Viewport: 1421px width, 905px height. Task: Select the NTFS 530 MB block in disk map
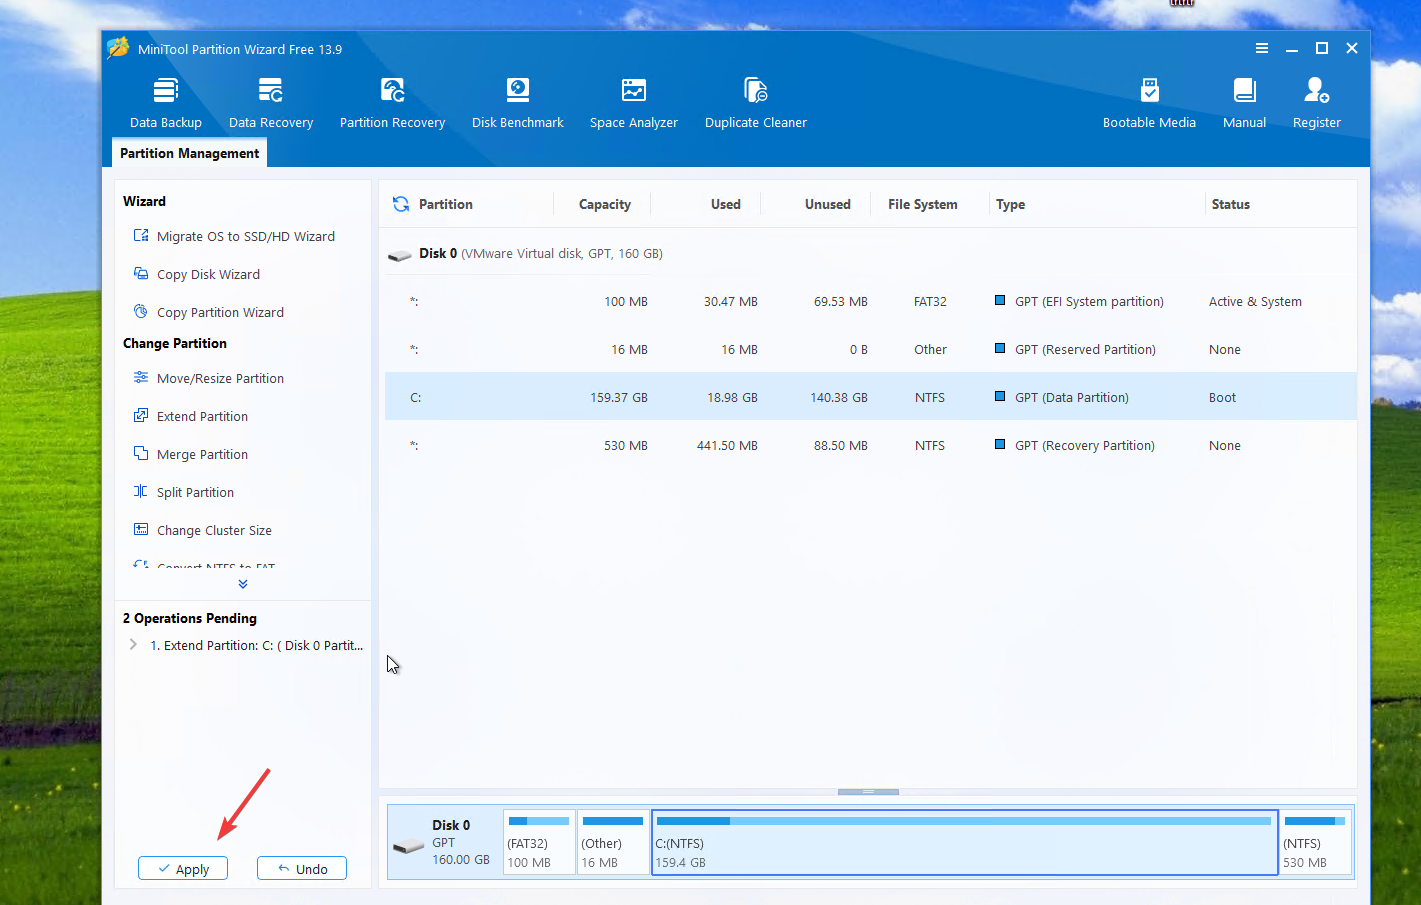[1316, 842]
